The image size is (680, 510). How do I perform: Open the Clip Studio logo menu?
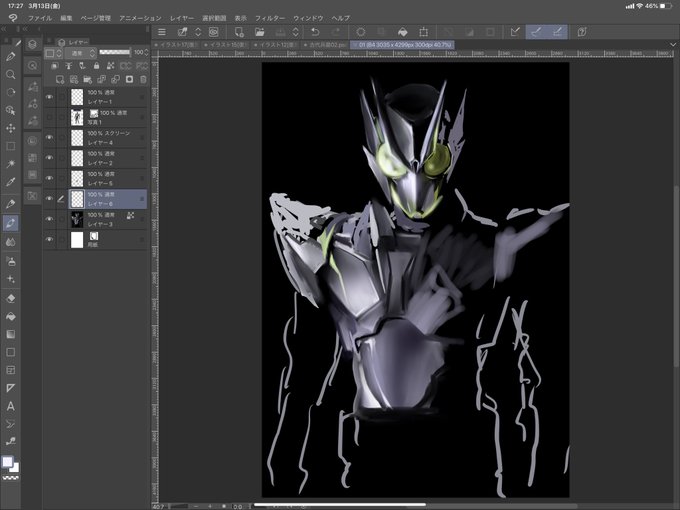coord(13,18)
